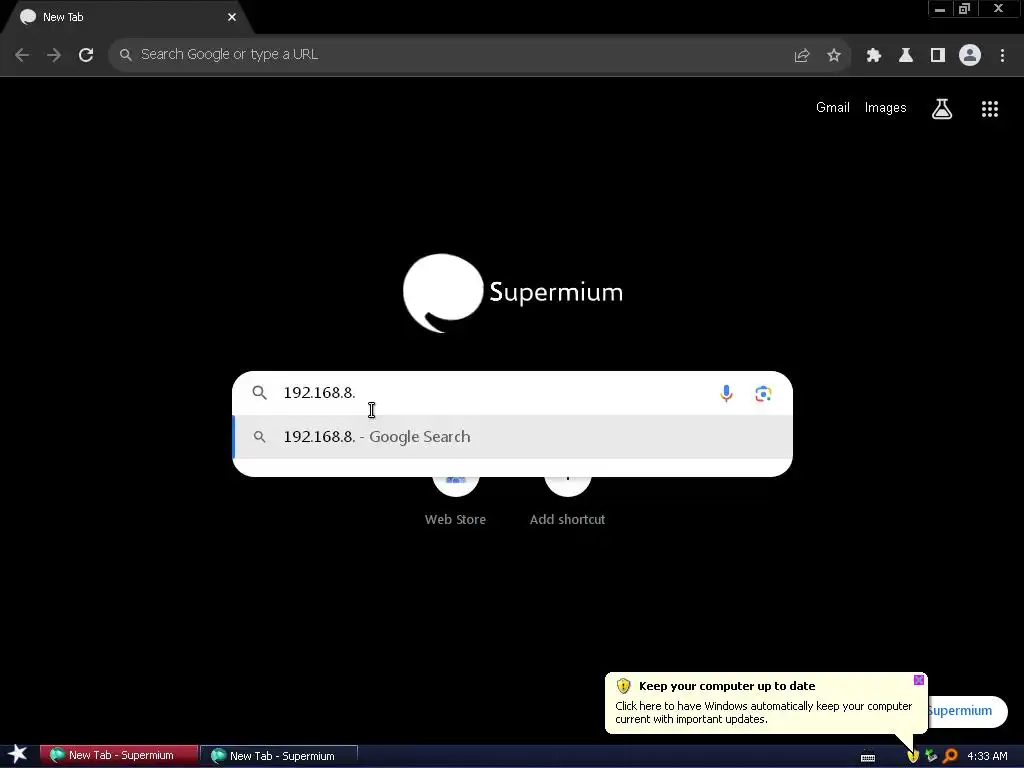
Task: Bookmark this tab with the star icon
Action: pyautogui.click(x=834, y=55)
